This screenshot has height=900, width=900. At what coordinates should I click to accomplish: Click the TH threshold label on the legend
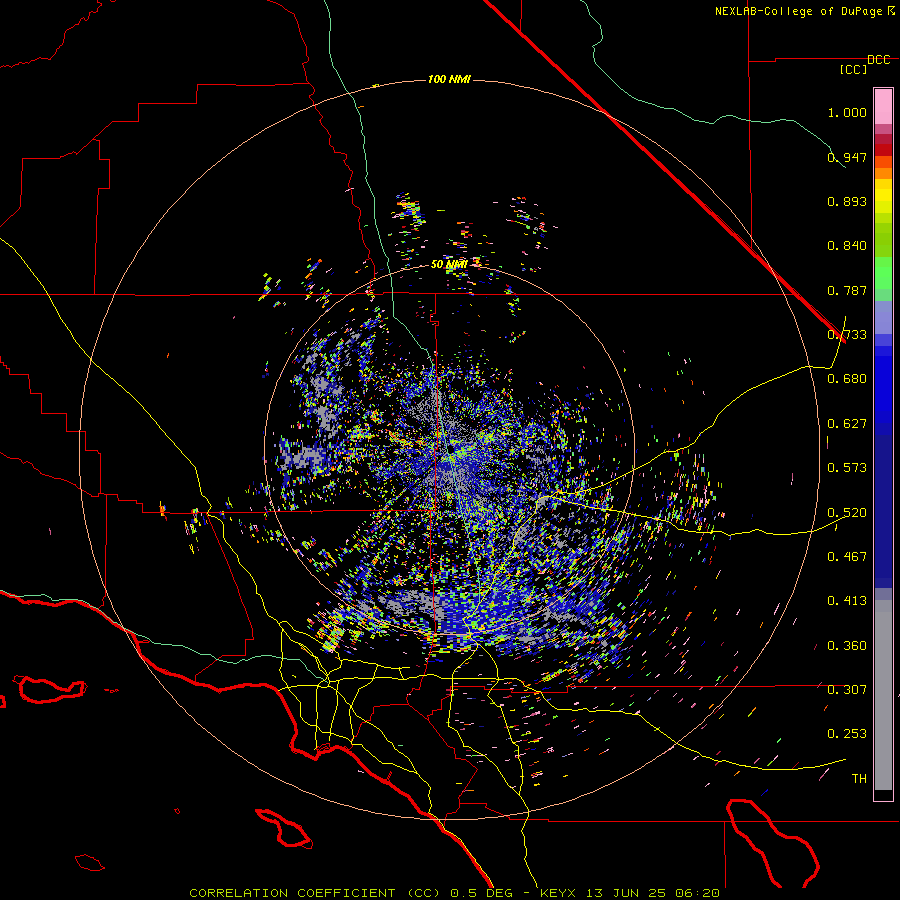point(859,779)
